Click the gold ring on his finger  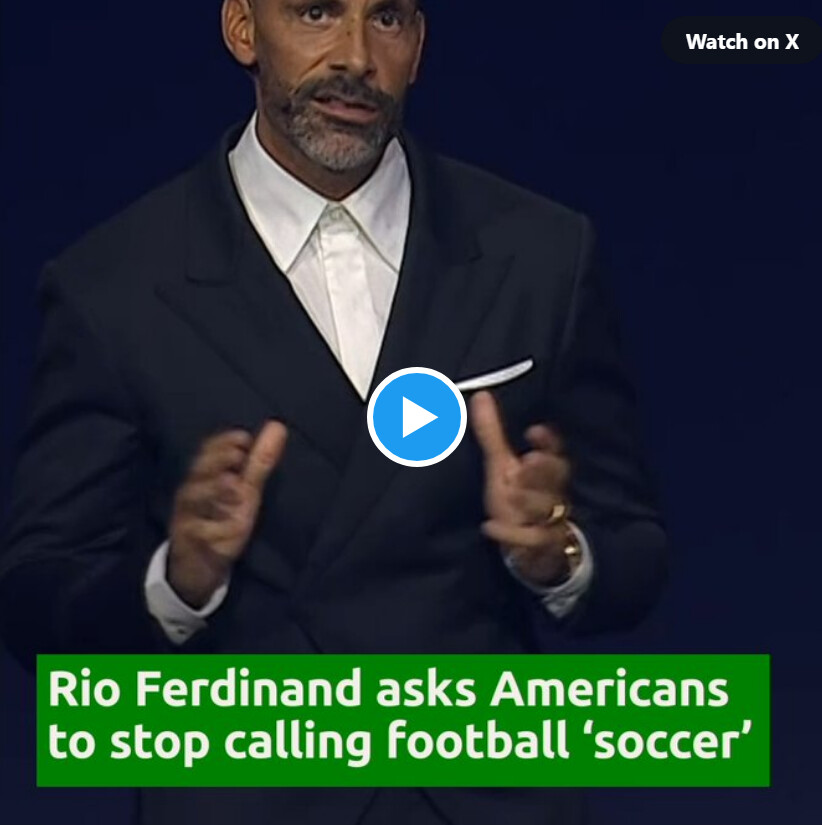tap(555, 513)
